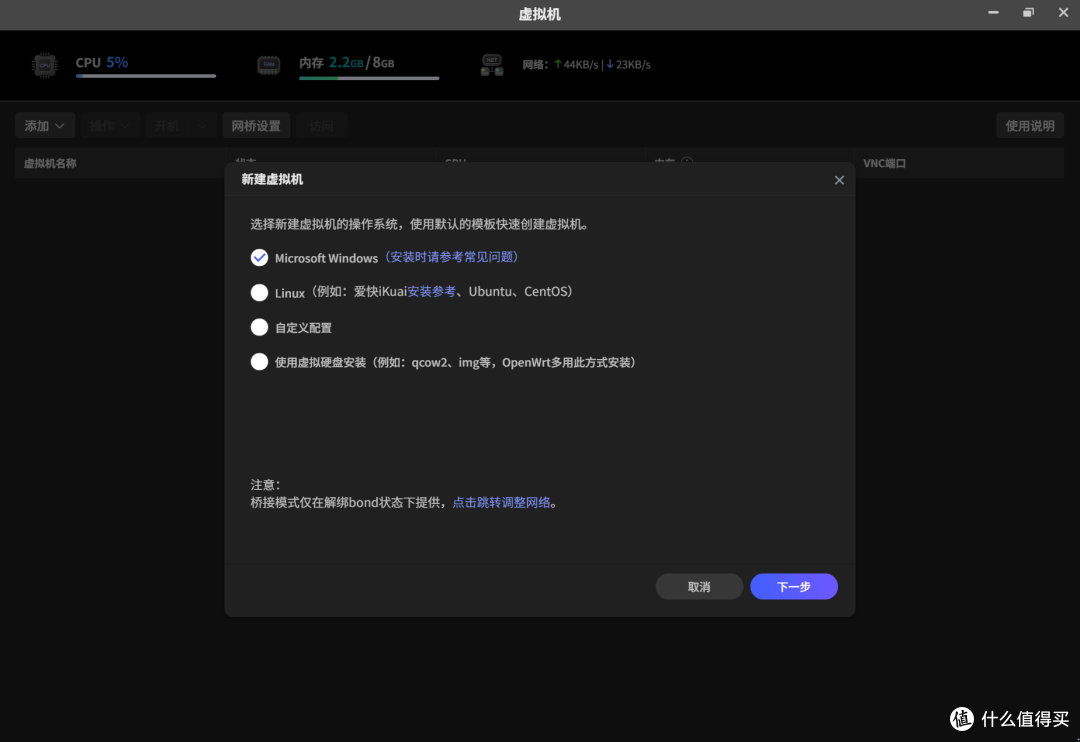Open the 安装时请参考常见问题 link

451,257
